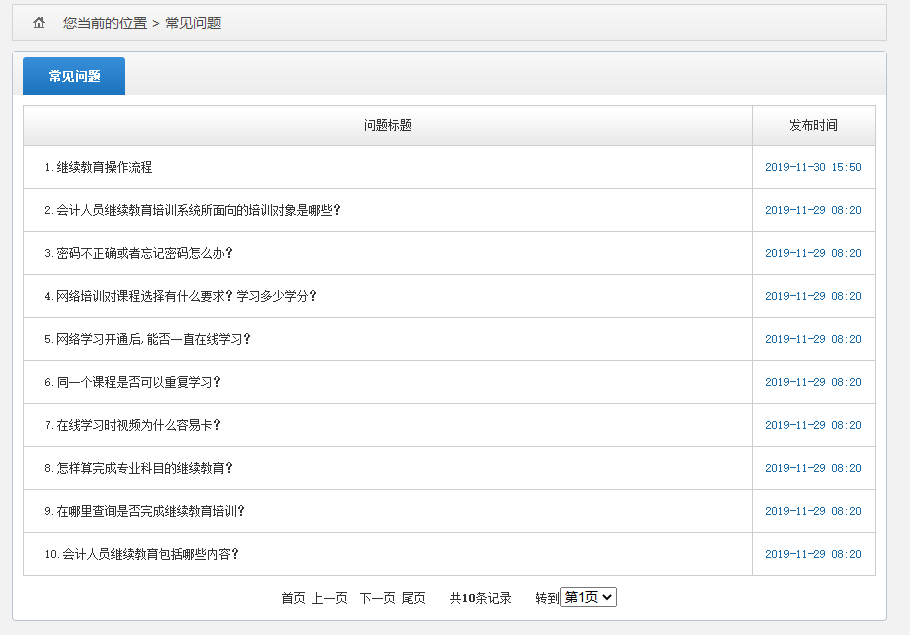Jump to 尾页 in pagination
The height and width of the screenshot is (635, 910).
point(413,598)
